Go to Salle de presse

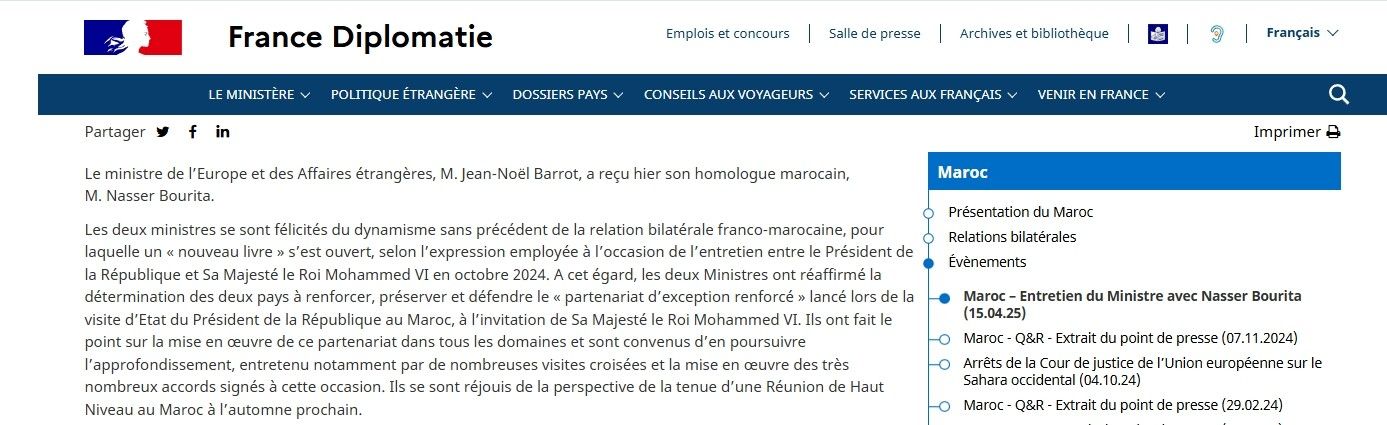click(x=874, y=33)
